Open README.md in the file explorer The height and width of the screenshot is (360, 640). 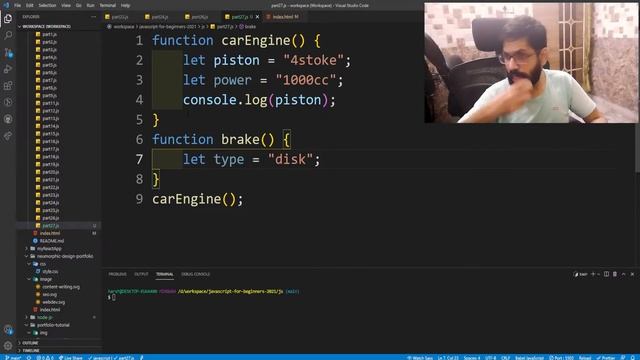click(x=58, y=241)
